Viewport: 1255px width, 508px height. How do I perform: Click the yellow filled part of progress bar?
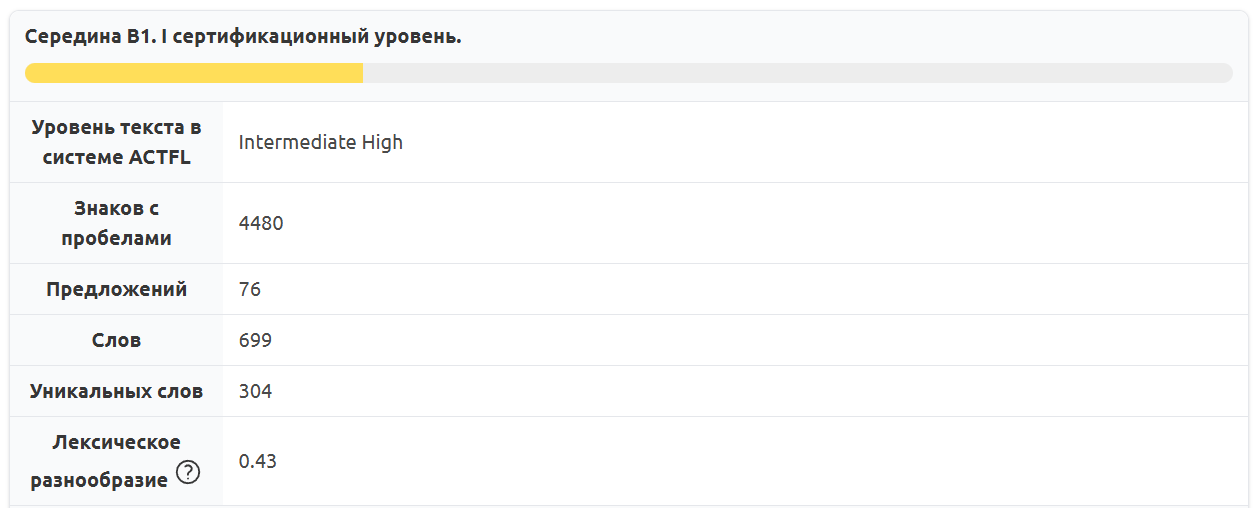[x=194, y=73]
